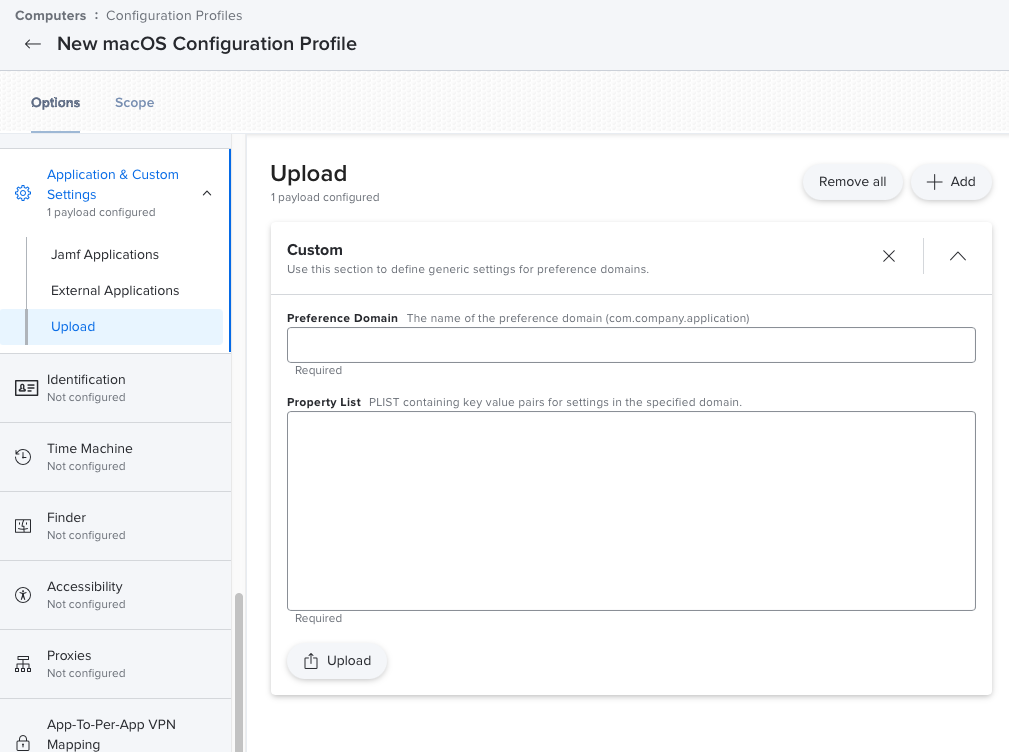The image size is (1009, 752).
Task: Remove the Custom payload with the X
Action: (888, 256)
